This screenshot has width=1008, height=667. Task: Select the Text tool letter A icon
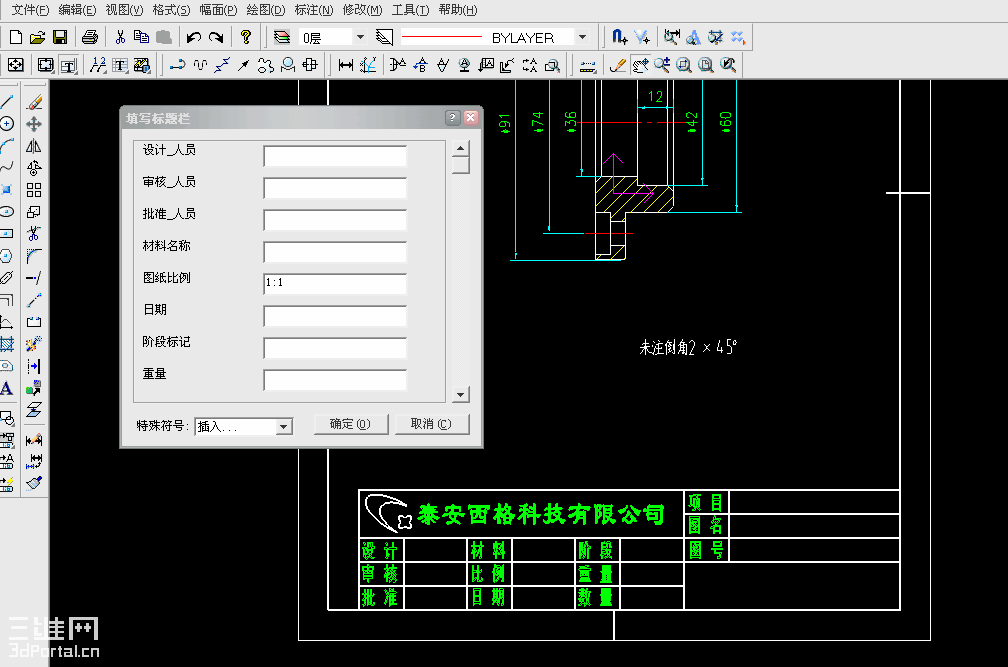(6, 388)
